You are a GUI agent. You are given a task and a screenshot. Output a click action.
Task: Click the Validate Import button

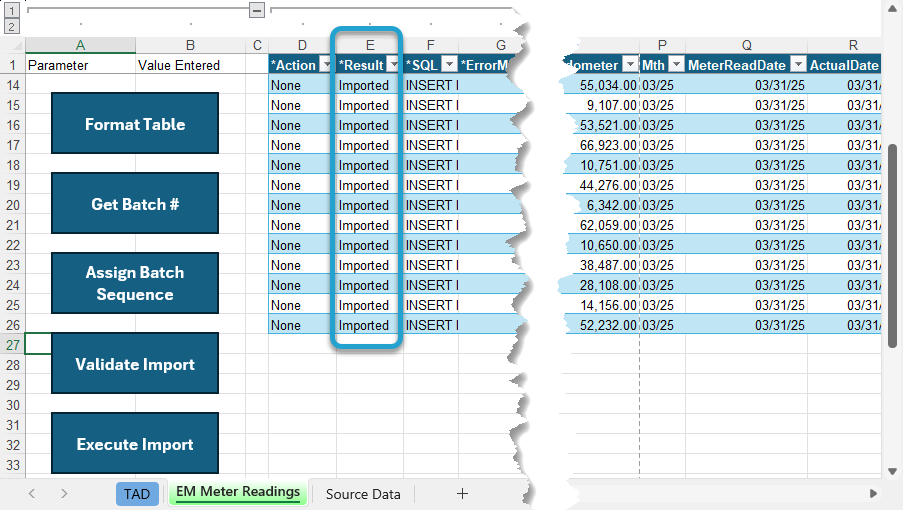coord(135,363)
